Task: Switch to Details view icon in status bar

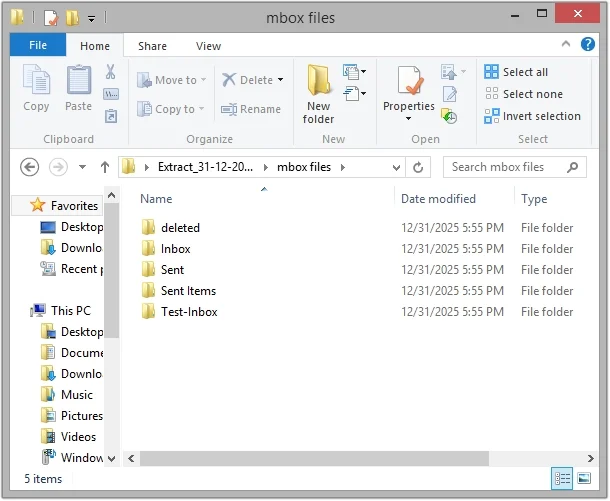Action: 562,478
